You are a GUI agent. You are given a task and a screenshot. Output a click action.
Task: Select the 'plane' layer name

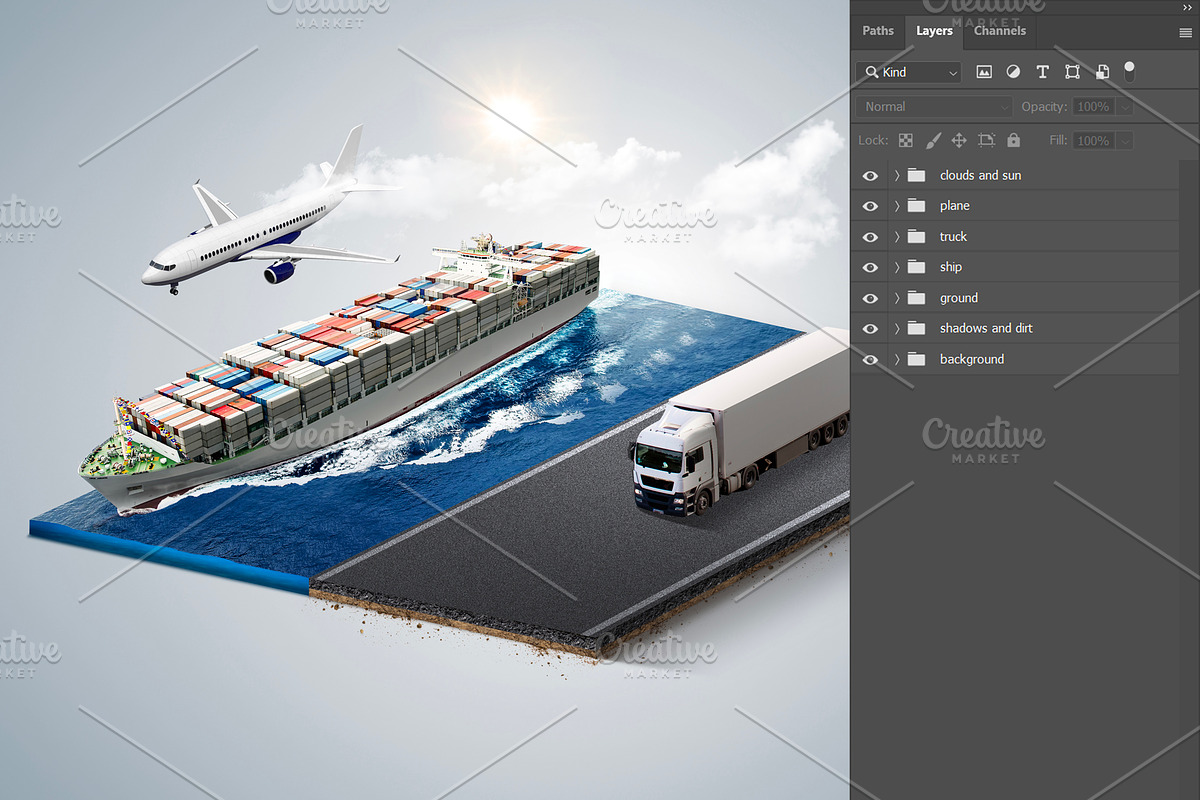(955, 206)
